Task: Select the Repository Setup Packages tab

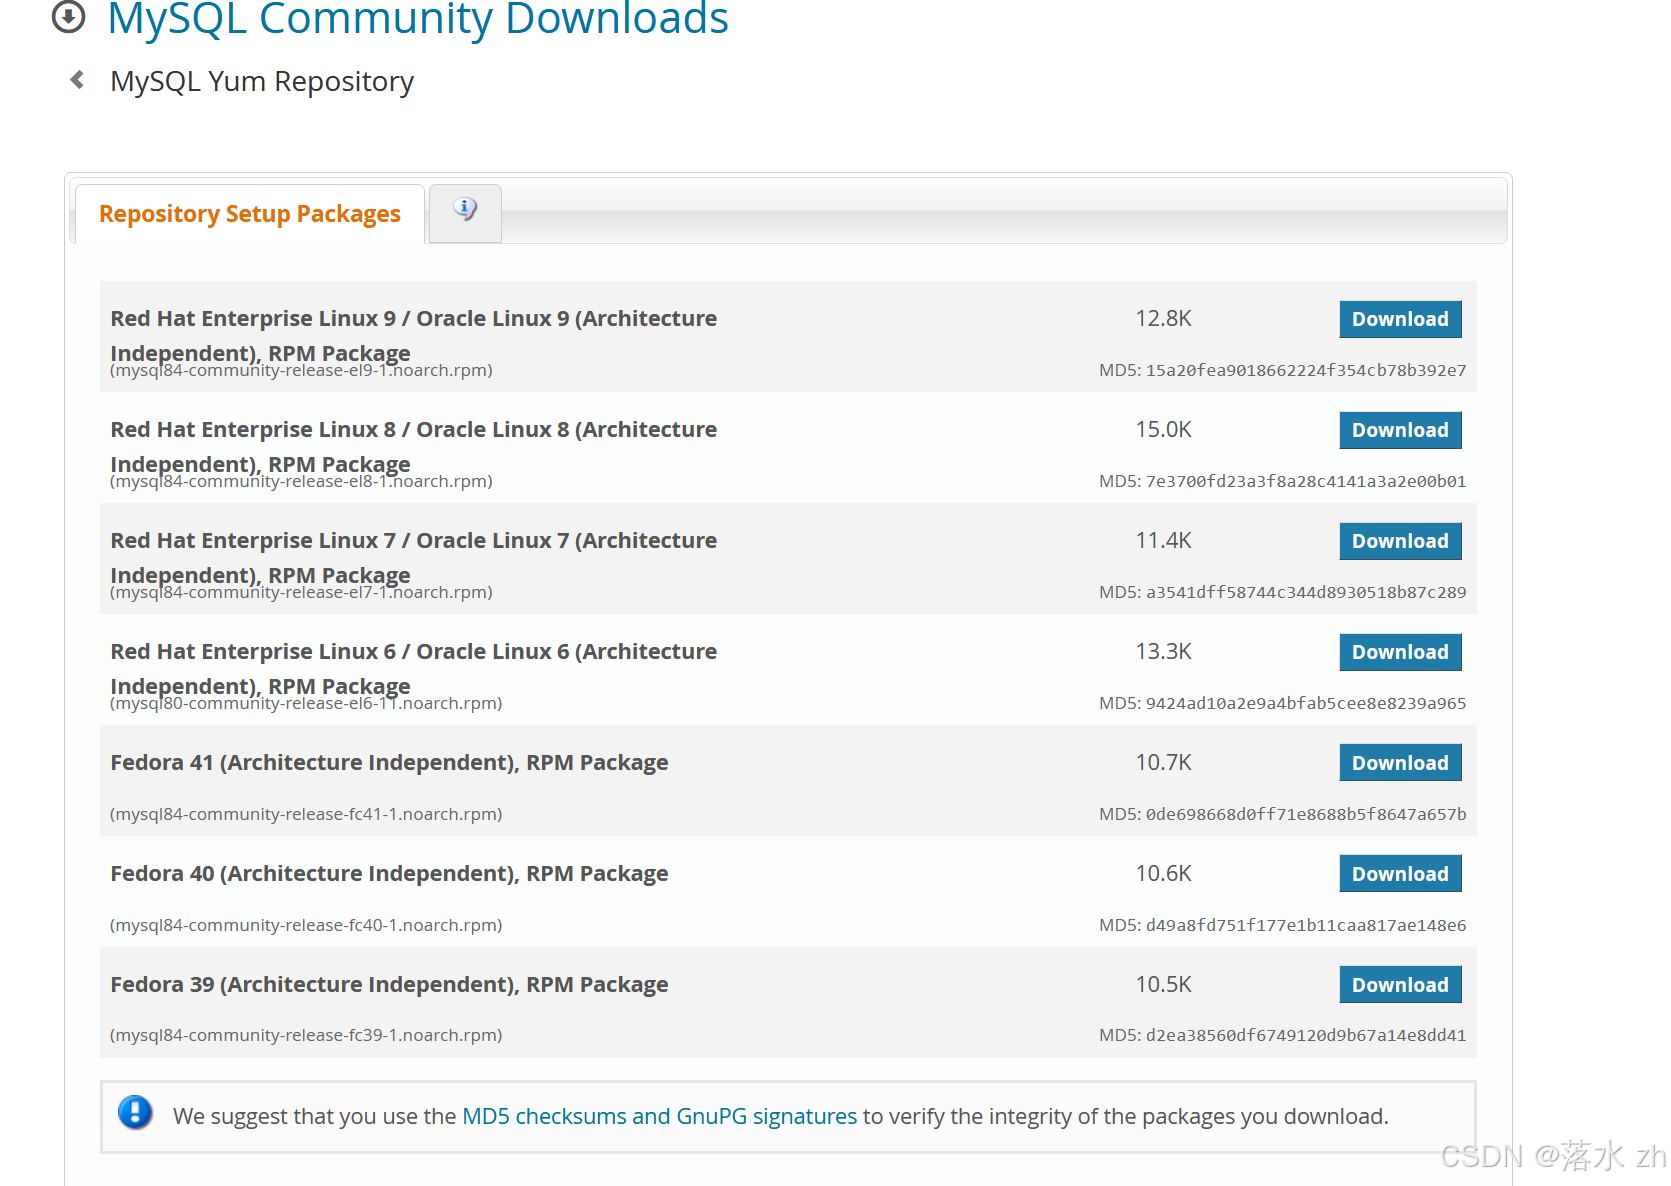Action: (250, 214)
